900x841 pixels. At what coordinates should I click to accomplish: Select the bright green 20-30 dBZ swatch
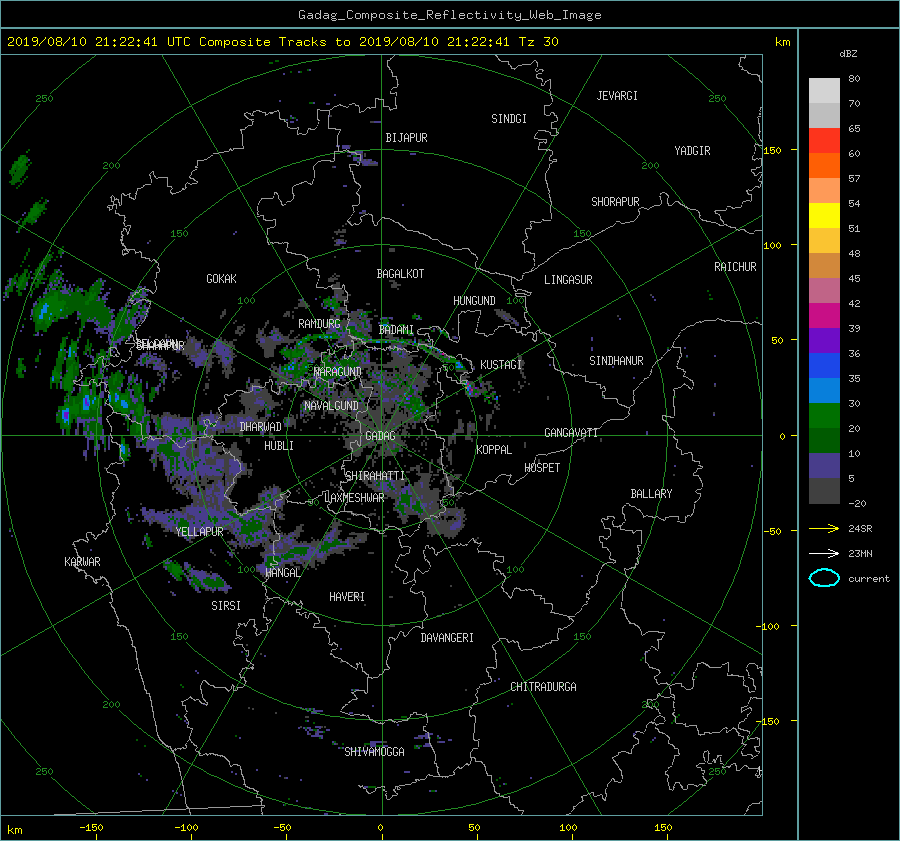(x=824, y=415)
